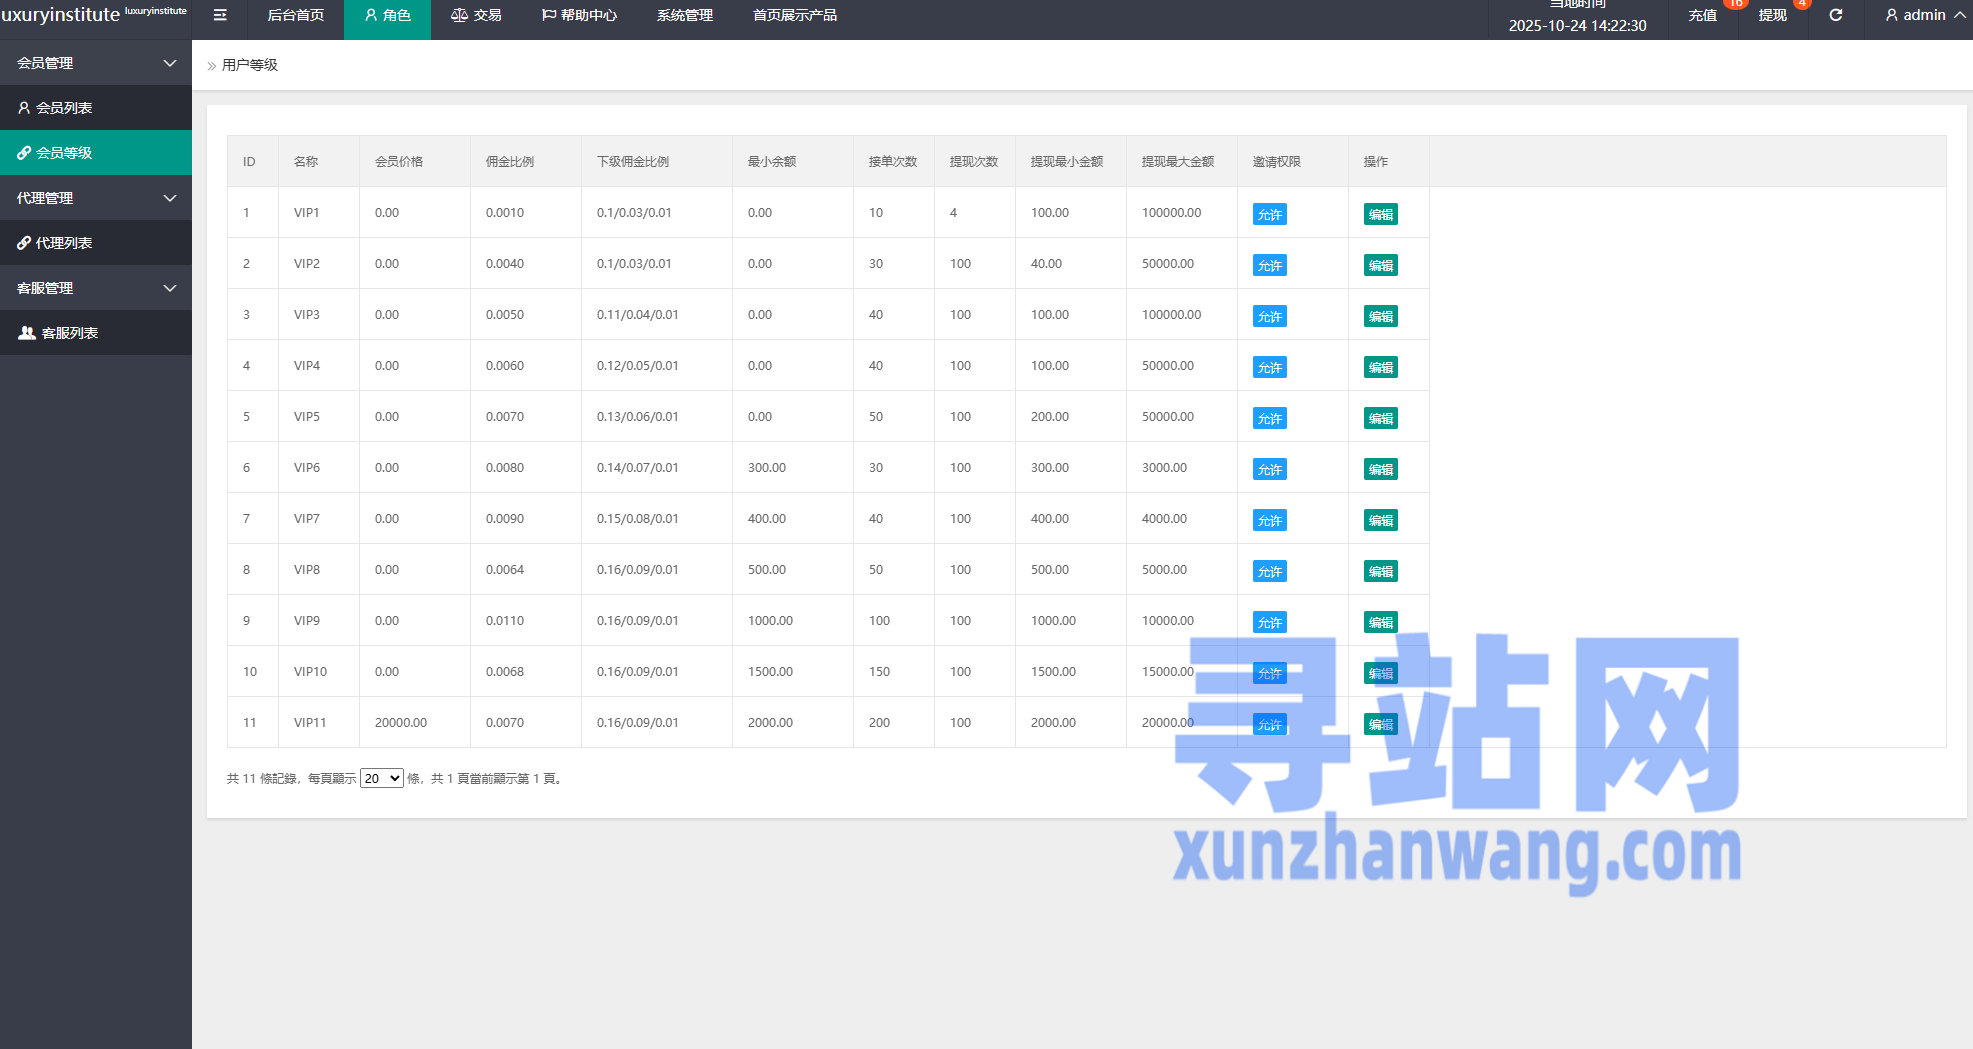This screenshot has height=1049, width=1973.
Task: Click the refresh icon in top bar
Action: pyautogui.click(x=1836, y=15)
